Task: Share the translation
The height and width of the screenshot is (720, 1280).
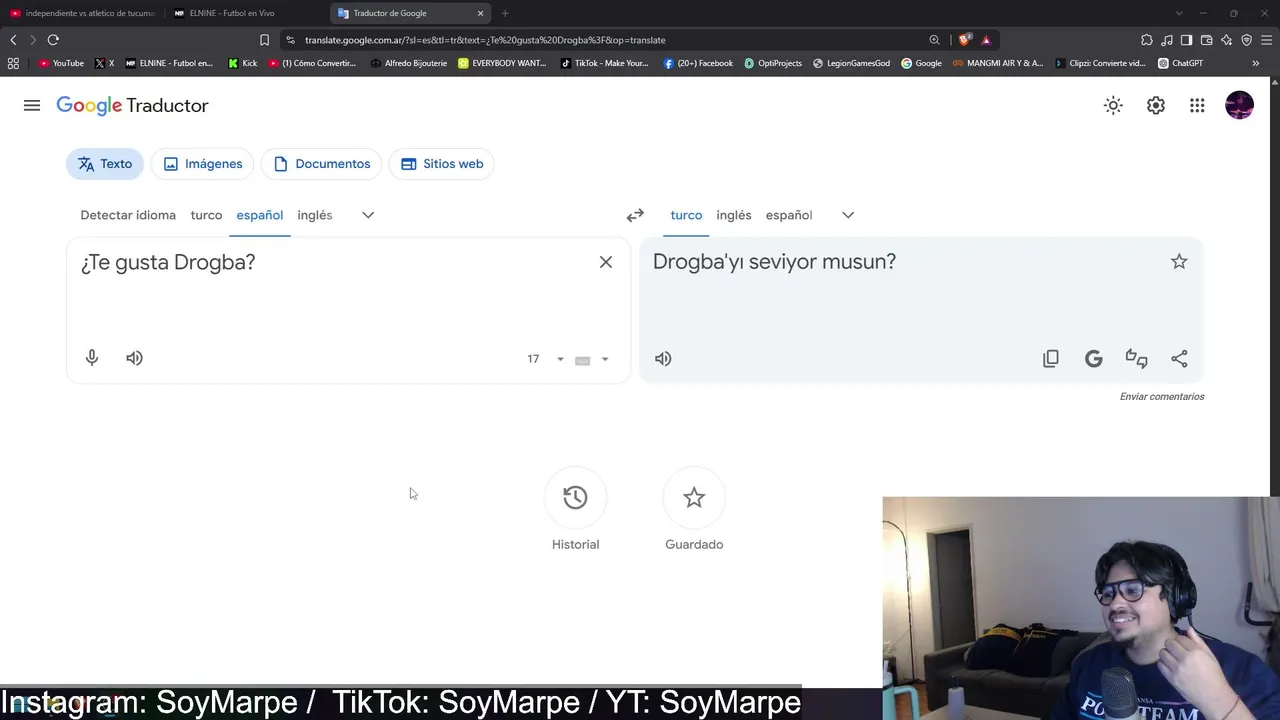Action: tap(1179, 359)
